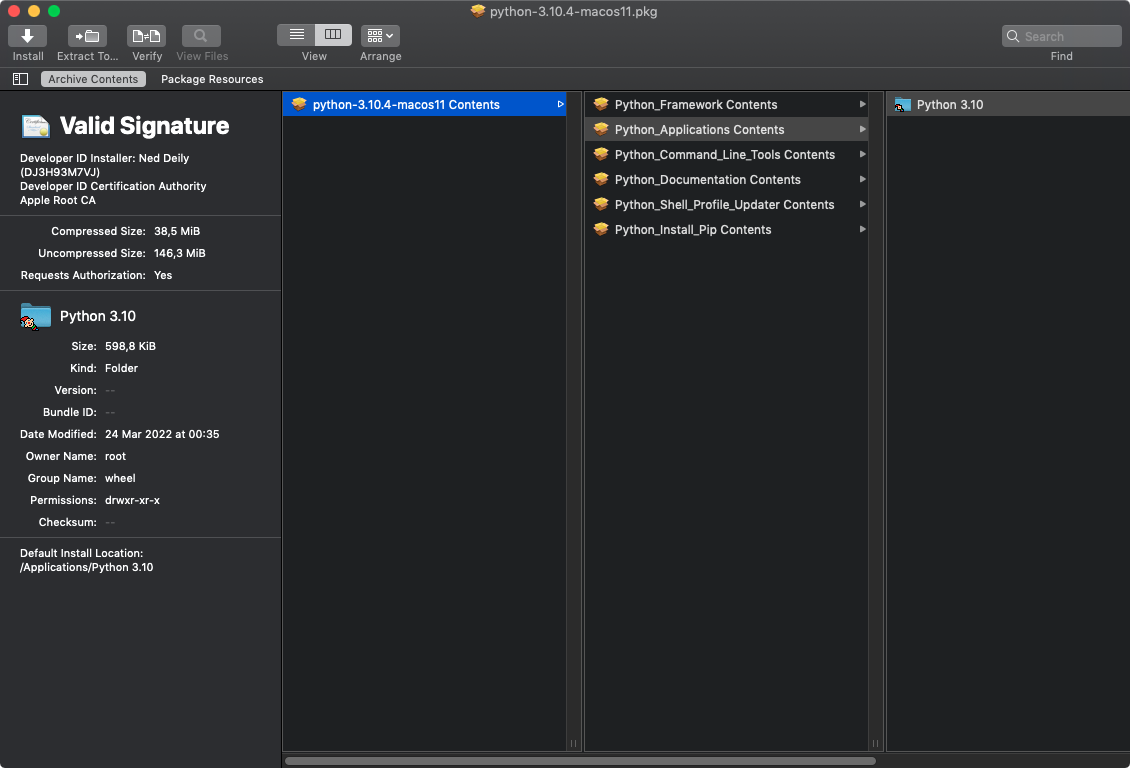Select the Archive Contents tab

pos(93,79)
